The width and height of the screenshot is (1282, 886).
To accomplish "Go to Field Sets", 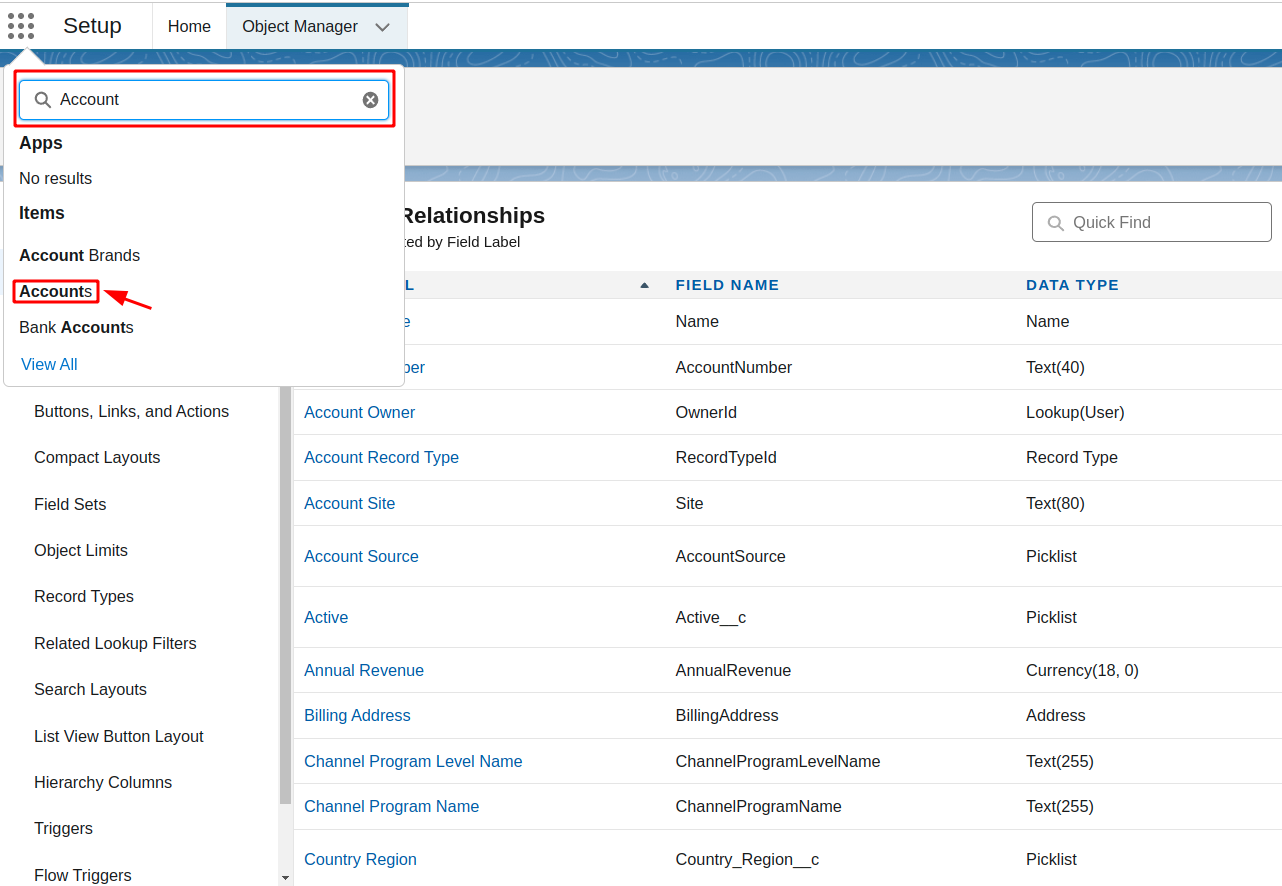I will [70, 504].
